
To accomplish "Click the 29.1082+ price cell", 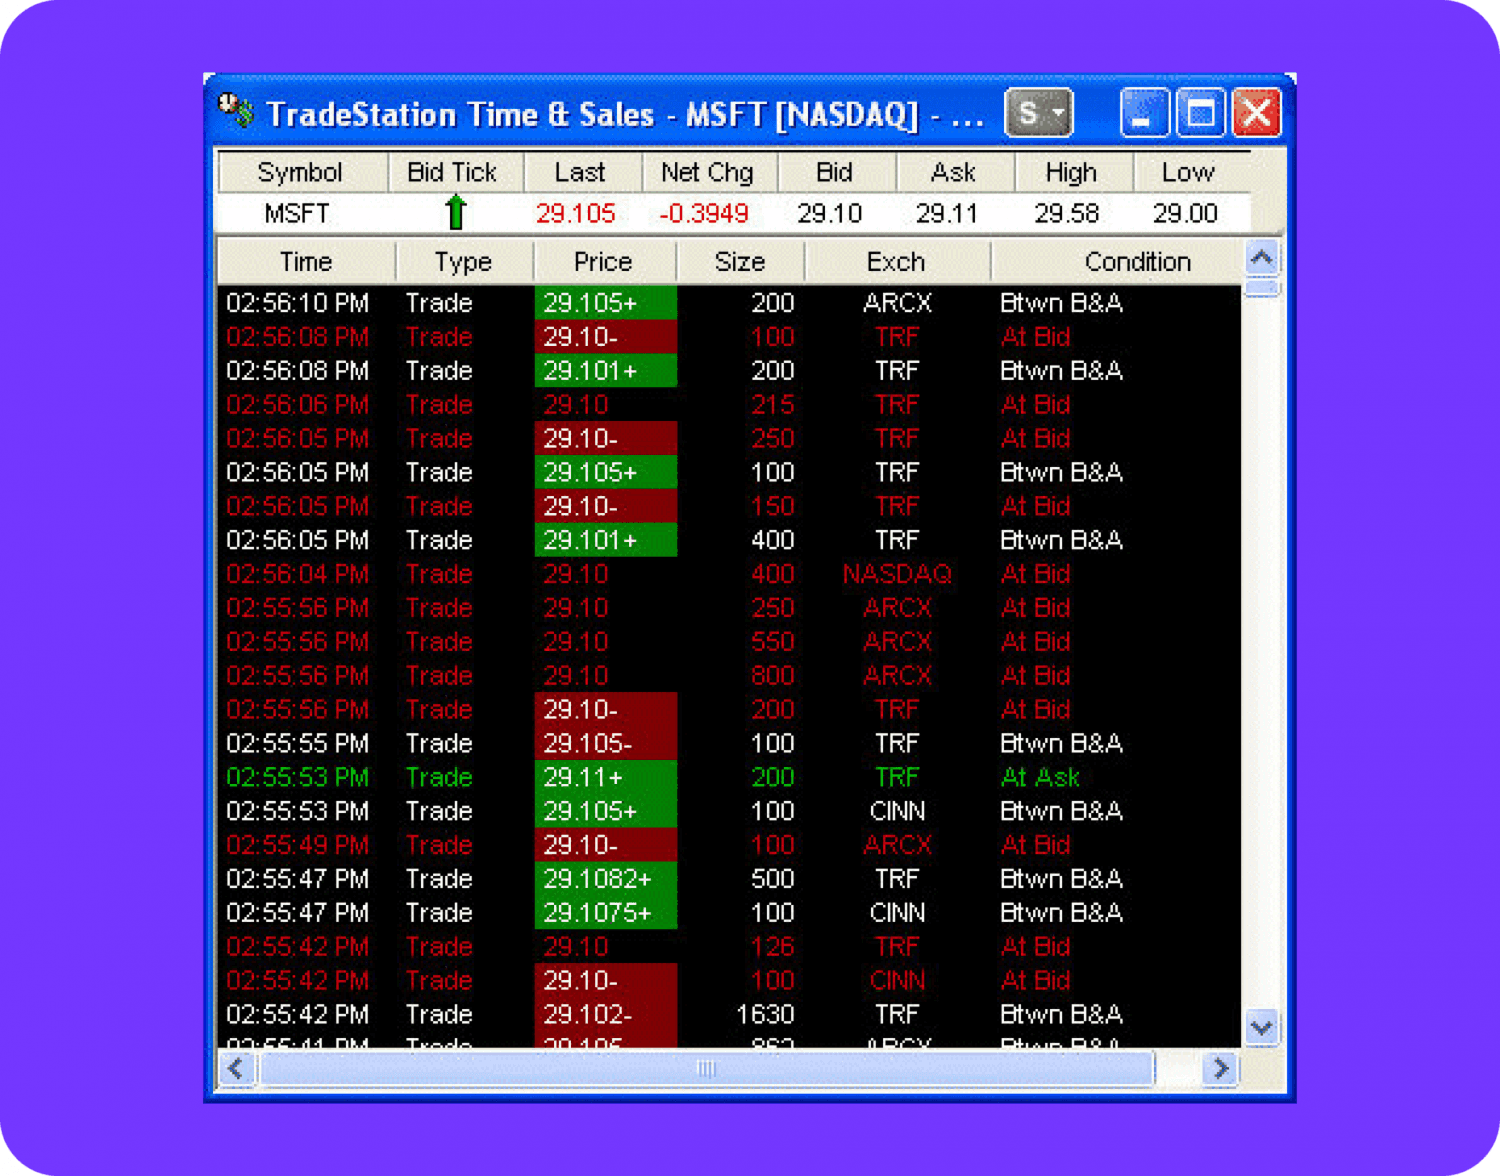I will (x=606, y=879).
